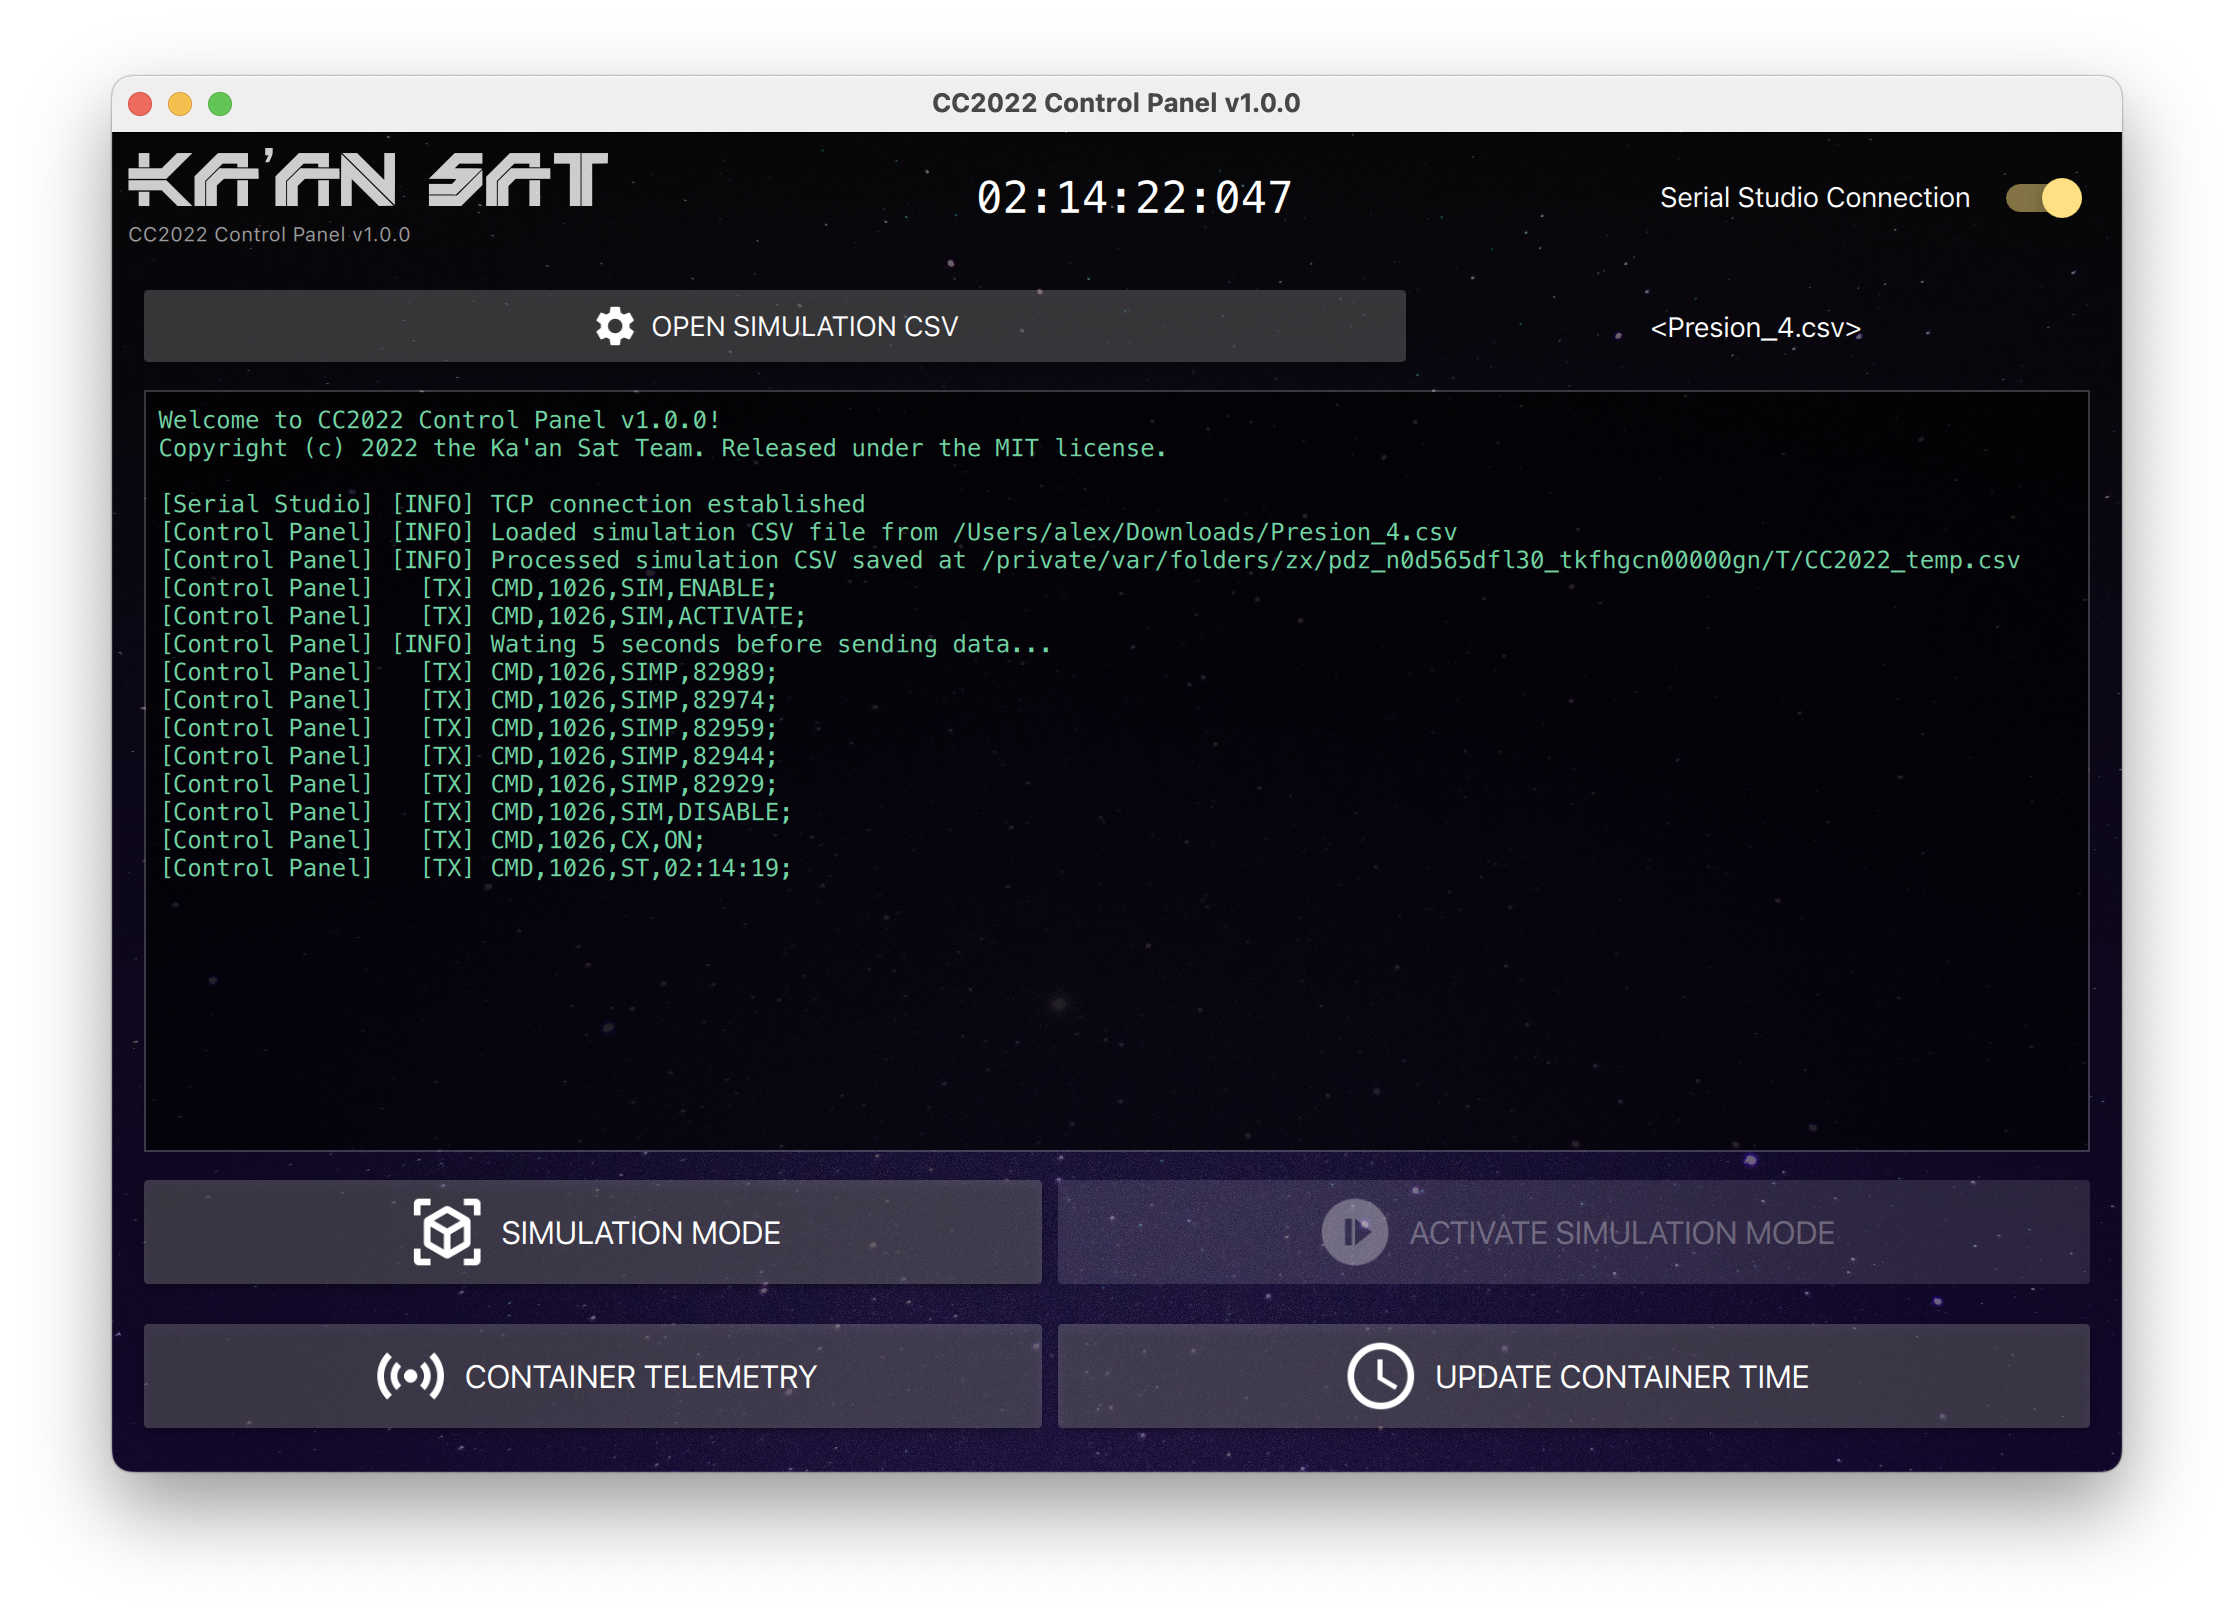Click the mission clock display 02:14:22:047

pos(1134,197)
